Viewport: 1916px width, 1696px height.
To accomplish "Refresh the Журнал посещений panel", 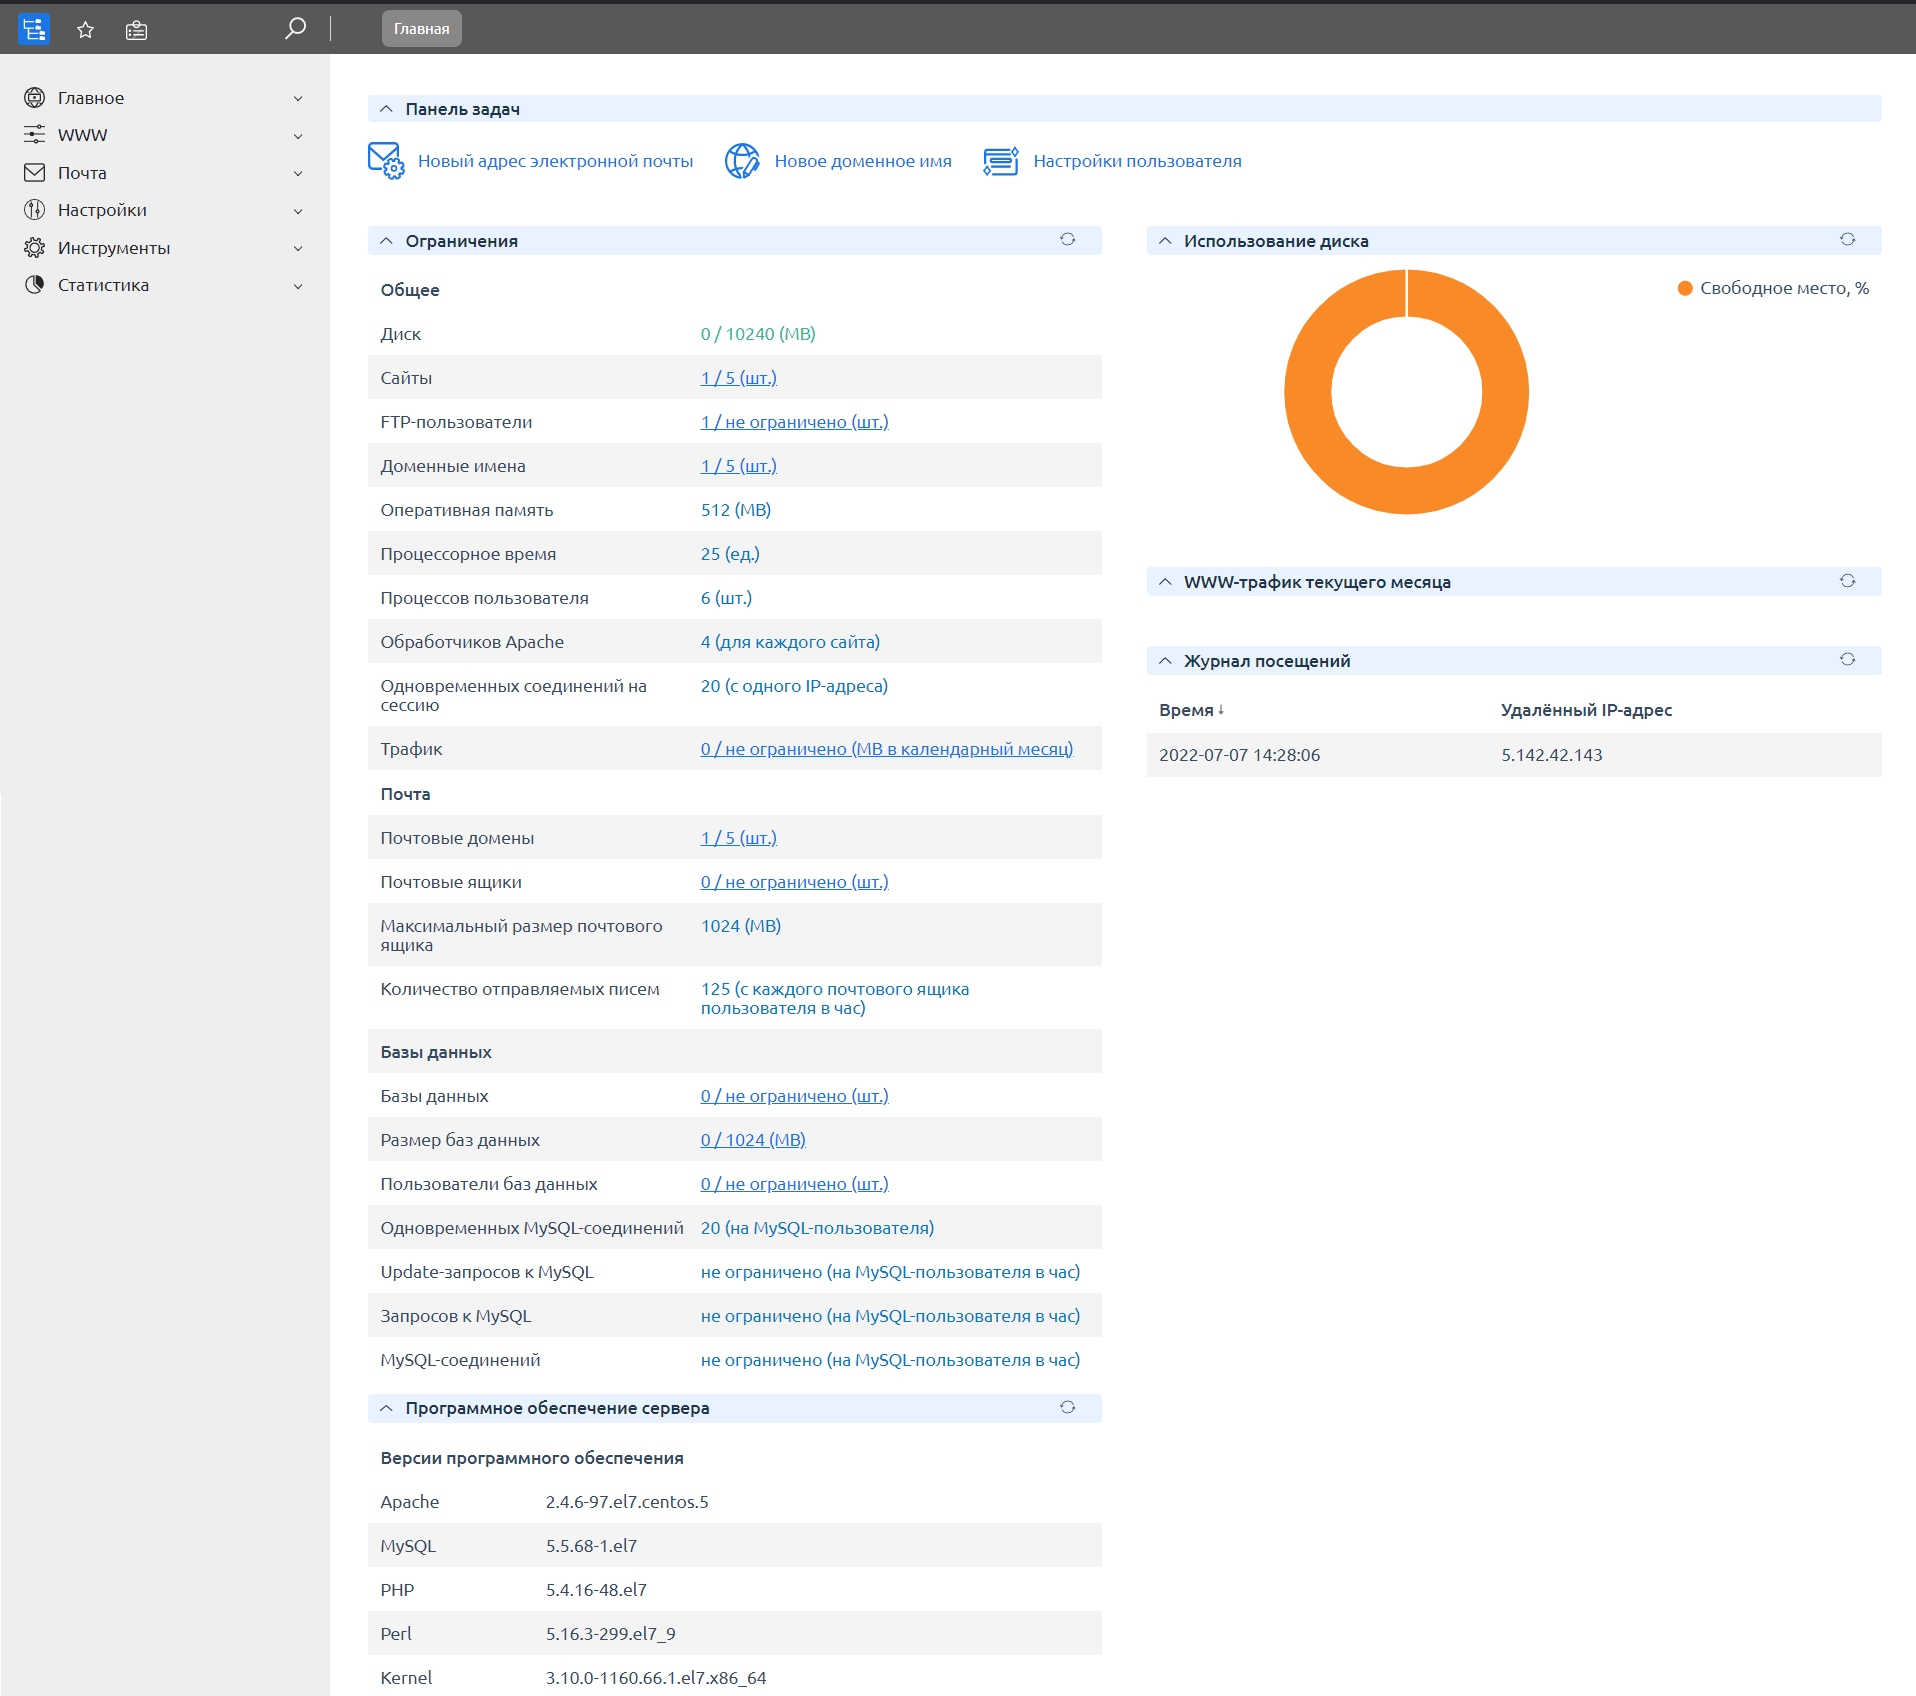I will [1847, 660].
